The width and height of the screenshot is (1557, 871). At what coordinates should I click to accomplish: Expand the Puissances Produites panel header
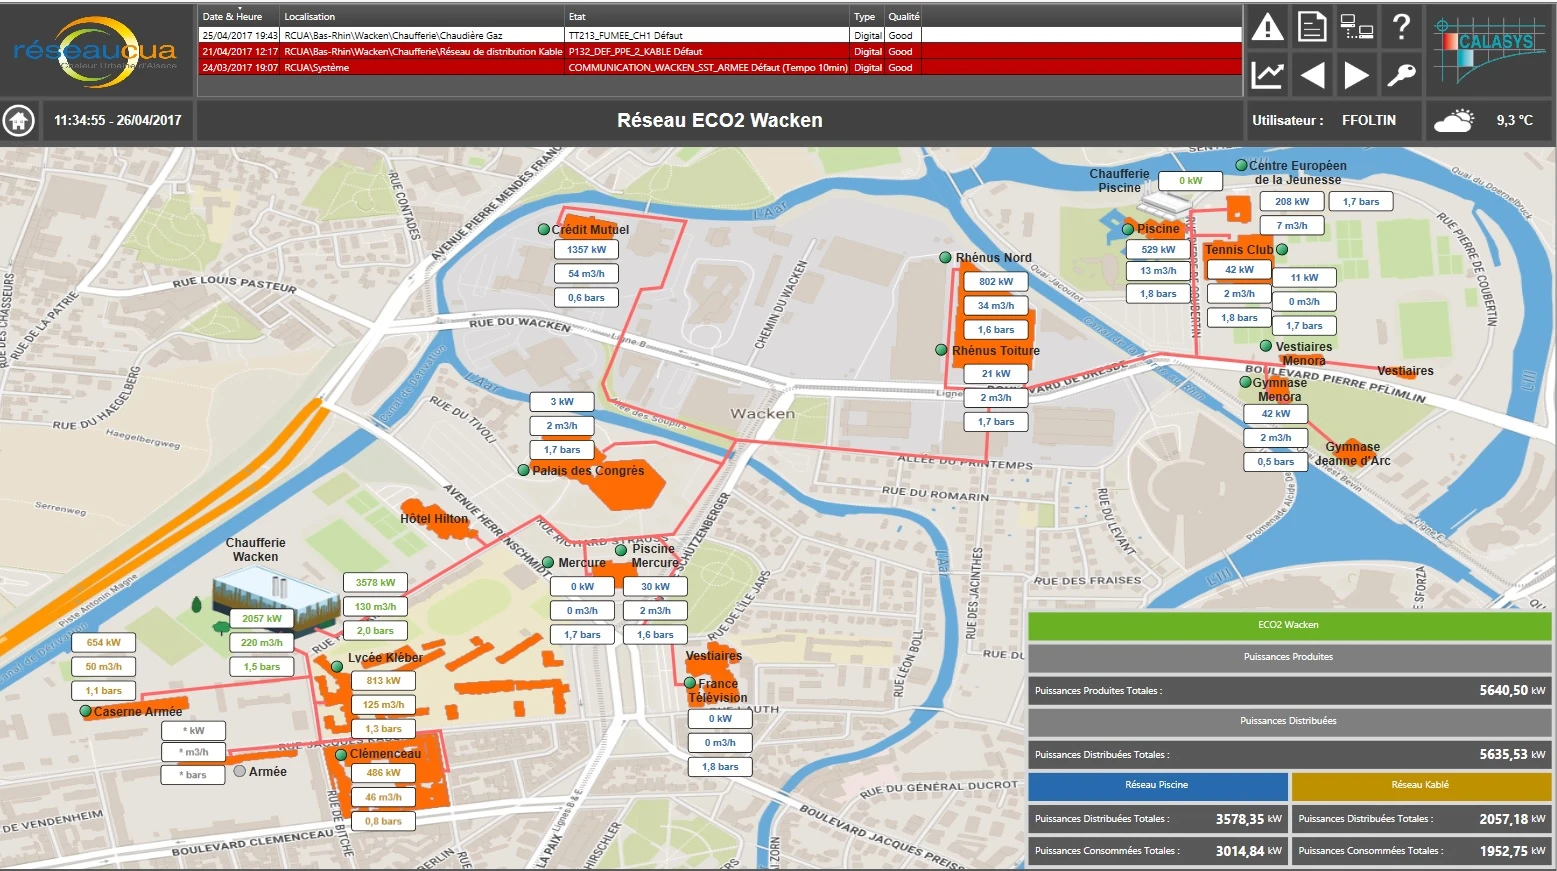(x=1289, y=657)
